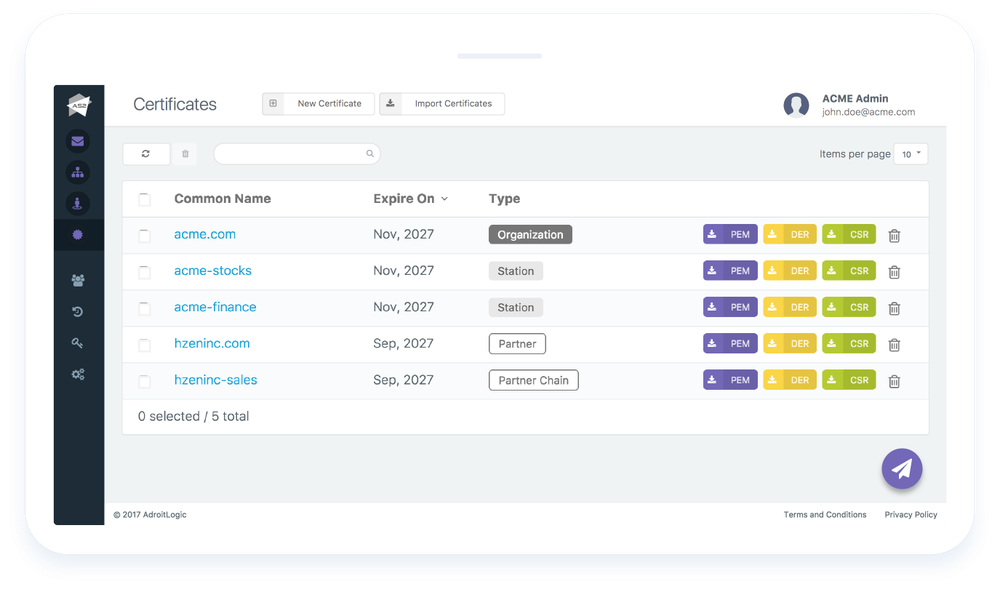The width and height of the screenshot is (1000, 592).
Task: Open the messages envelope sidebar icon
Action: 77,141
